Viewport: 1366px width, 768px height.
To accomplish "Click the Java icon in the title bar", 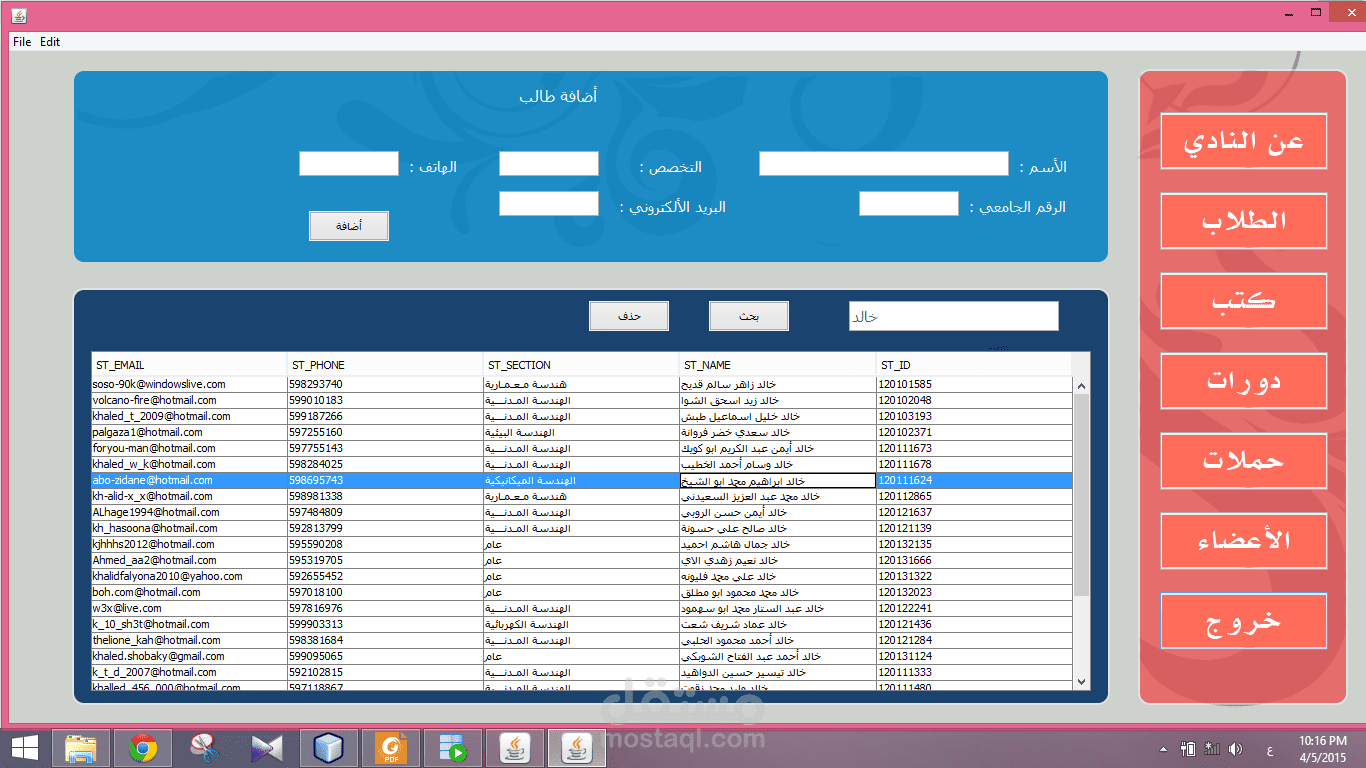I will coord(20,15).
